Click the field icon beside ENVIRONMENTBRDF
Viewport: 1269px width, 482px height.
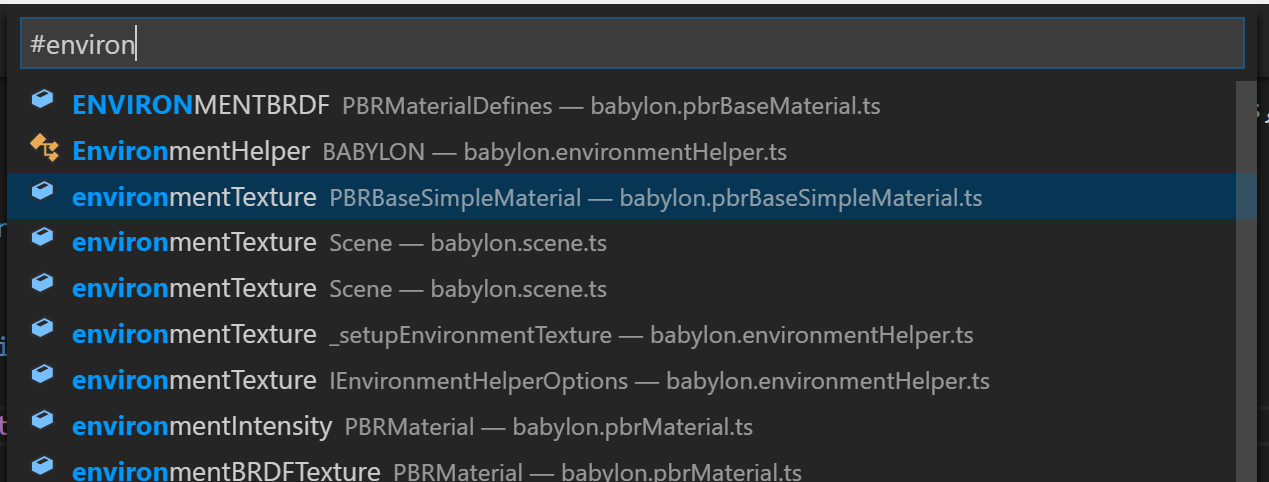click(x=42, y=98)
